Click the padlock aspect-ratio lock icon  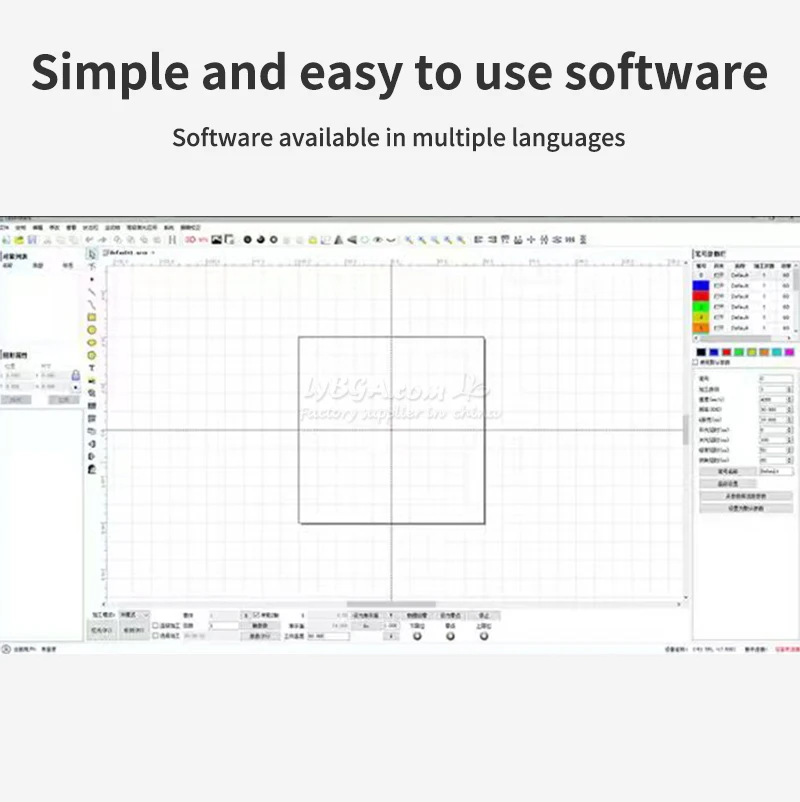click(76, 375)
